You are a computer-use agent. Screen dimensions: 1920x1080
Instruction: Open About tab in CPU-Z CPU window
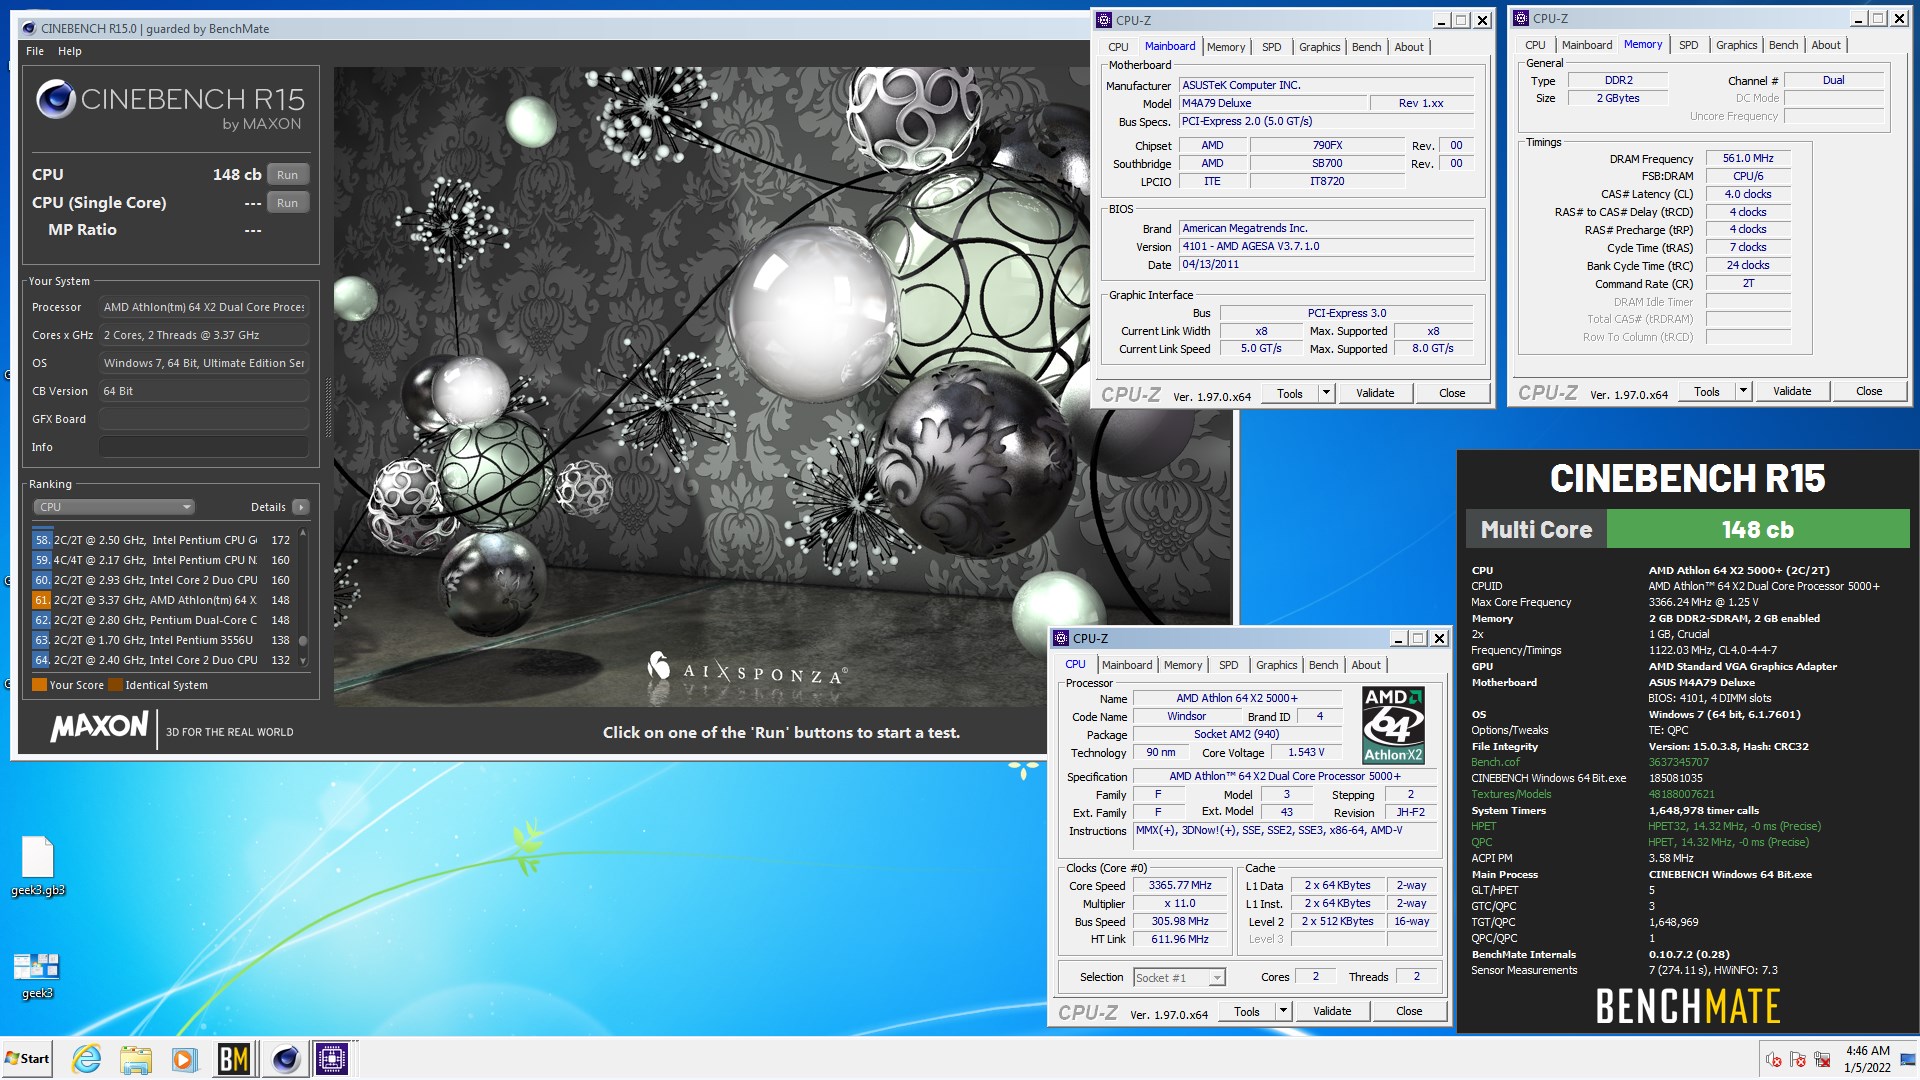[x=1366, y=665]
